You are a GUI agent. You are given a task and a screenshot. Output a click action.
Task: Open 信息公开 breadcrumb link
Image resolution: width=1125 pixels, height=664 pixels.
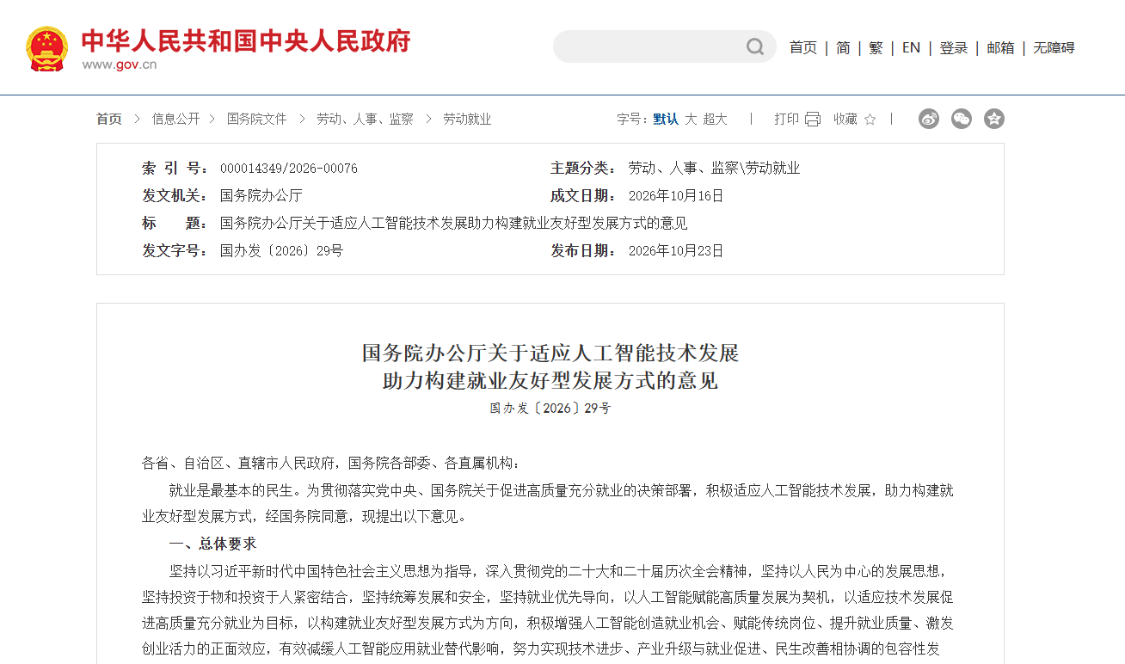(176, 119)
